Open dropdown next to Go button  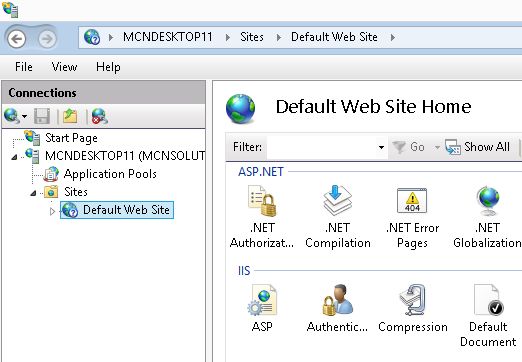coord(437,147)
